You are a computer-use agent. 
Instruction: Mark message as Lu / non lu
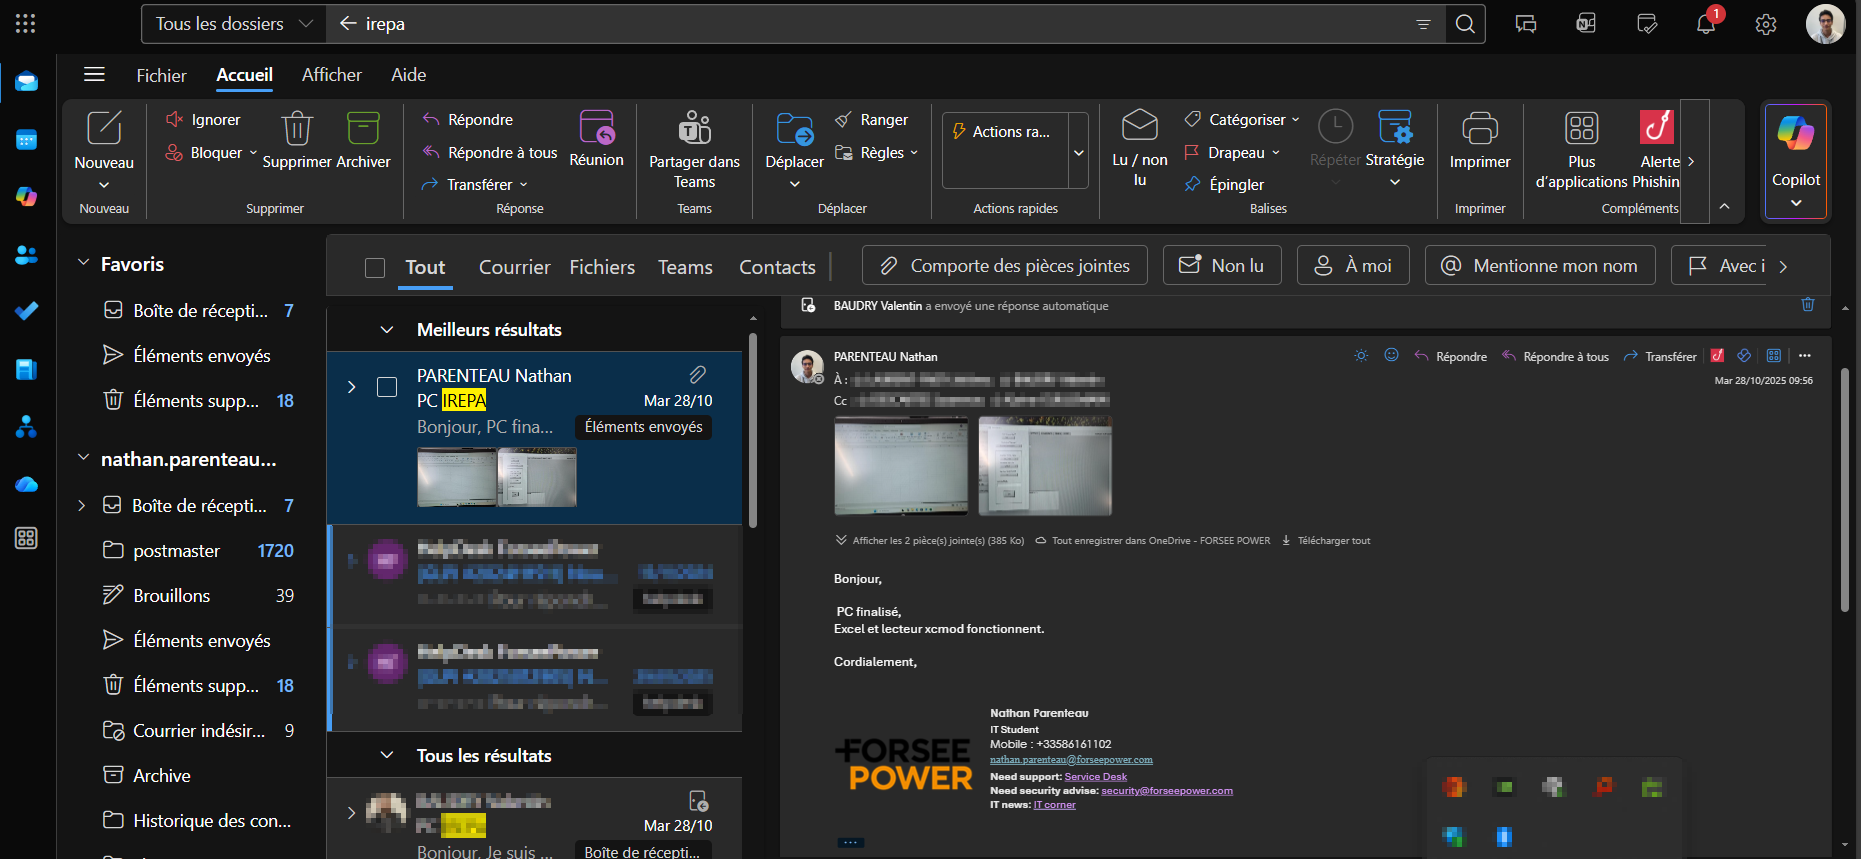click(1139, 130)
